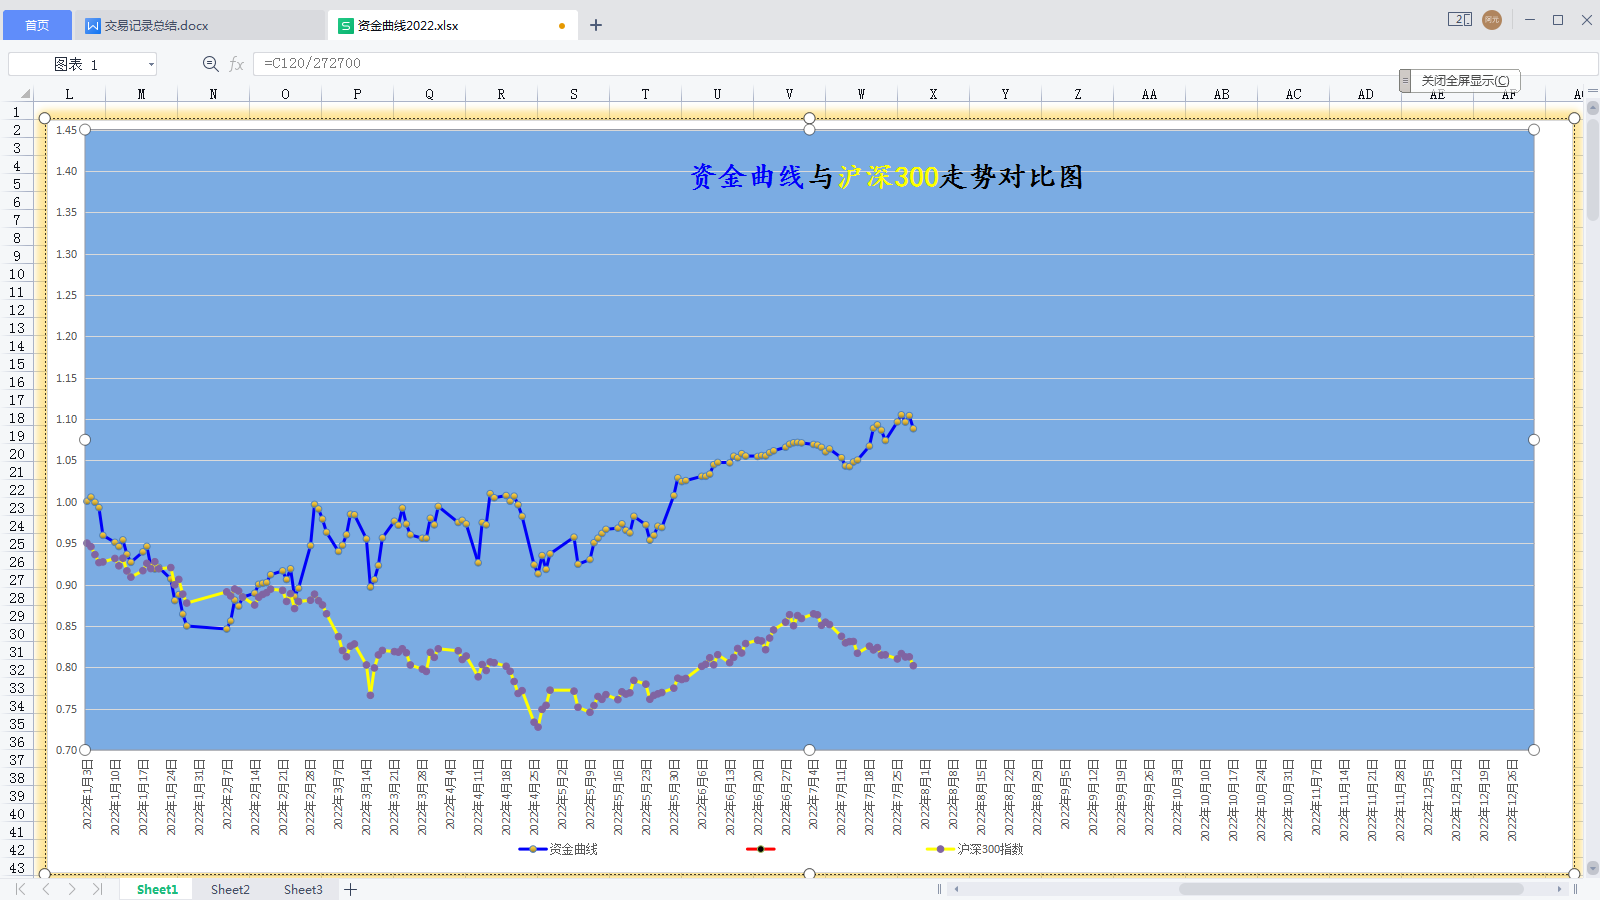Click the grip handle of the fullscreen toolbar
This screenshot has width=1600, height=900.
click(x=1405, y=81)
